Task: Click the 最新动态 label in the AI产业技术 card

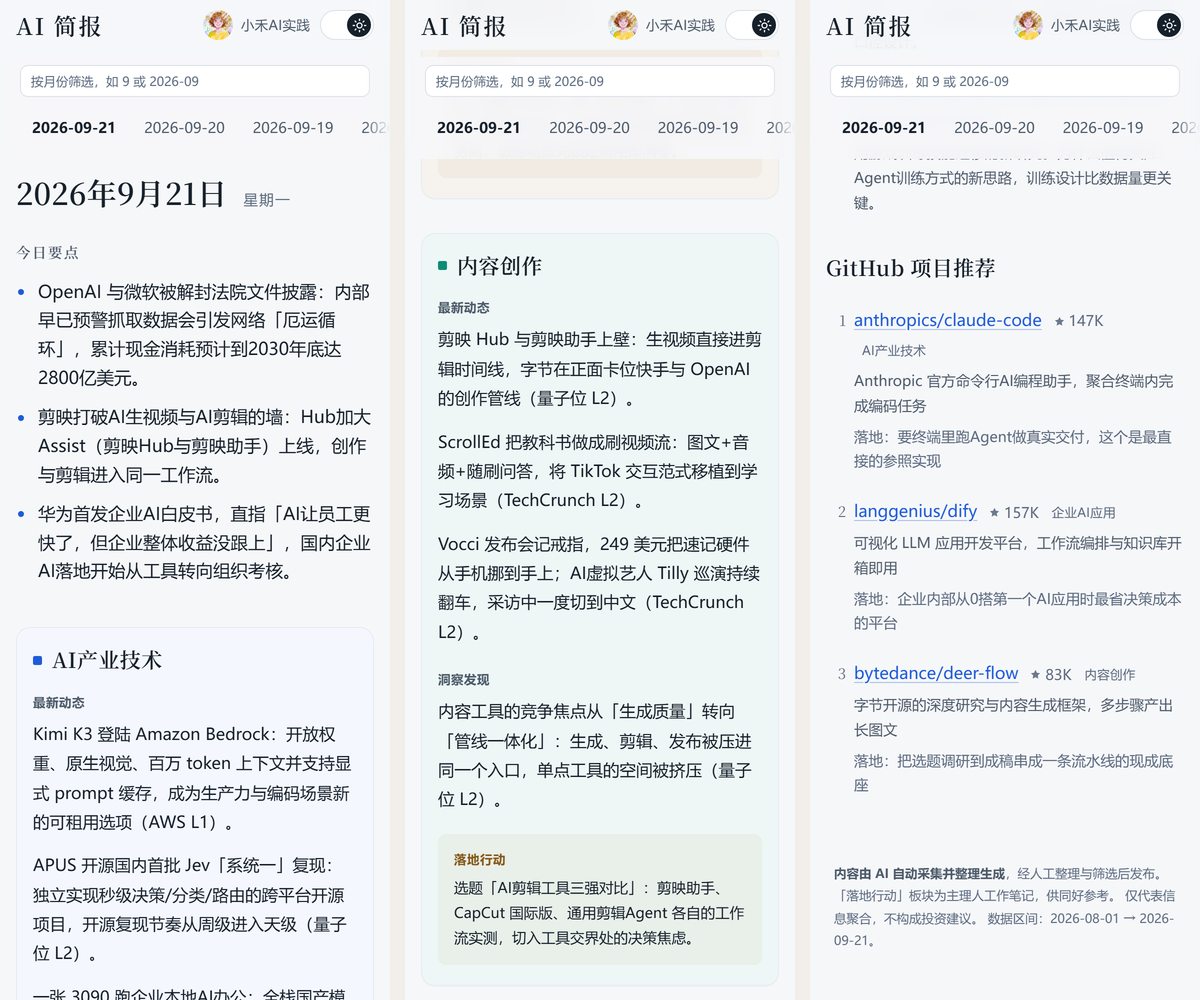Action: click(59, 703)
